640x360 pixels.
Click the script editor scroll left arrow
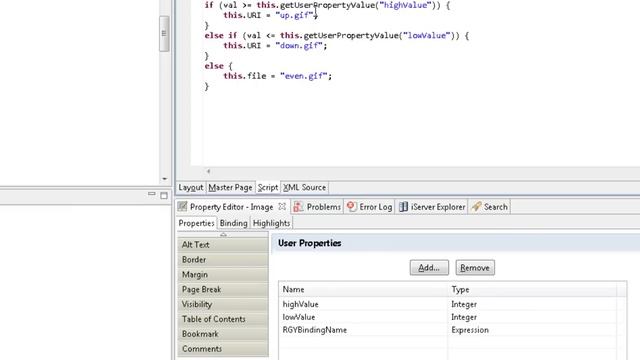point(208,171)
